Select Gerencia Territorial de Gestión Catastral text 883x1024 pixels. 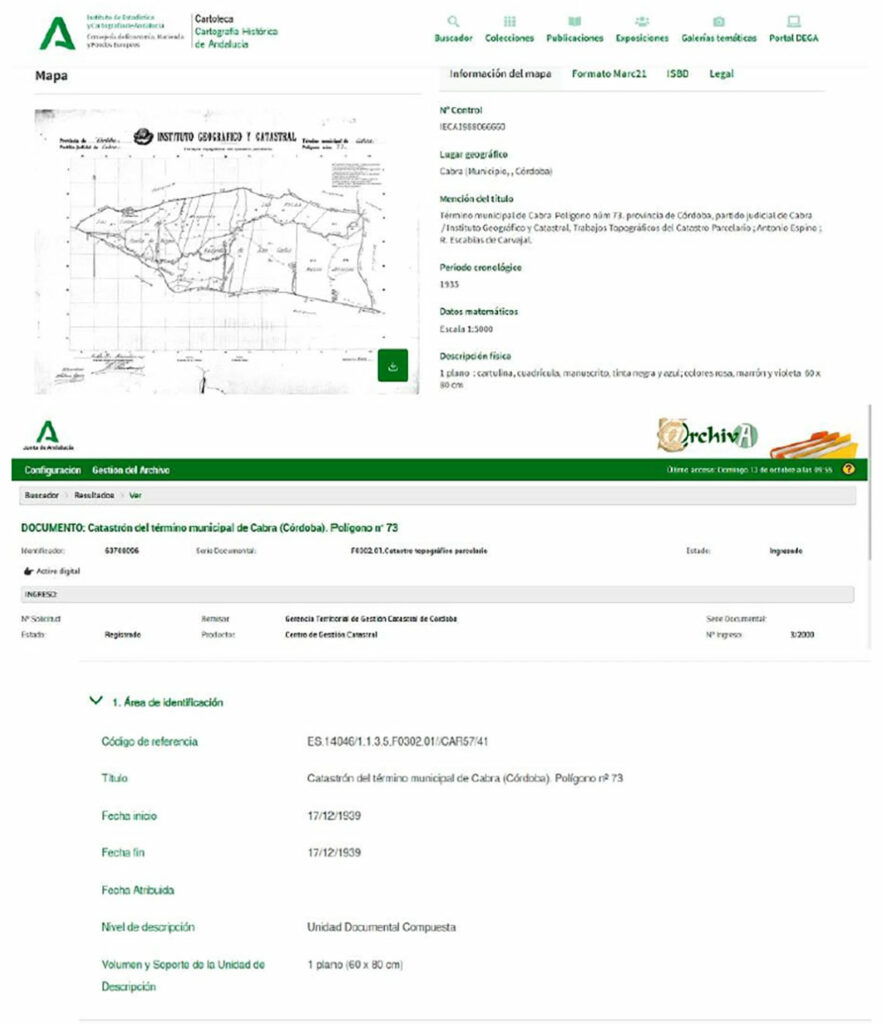pyautogui.click(x=371, y=618)
